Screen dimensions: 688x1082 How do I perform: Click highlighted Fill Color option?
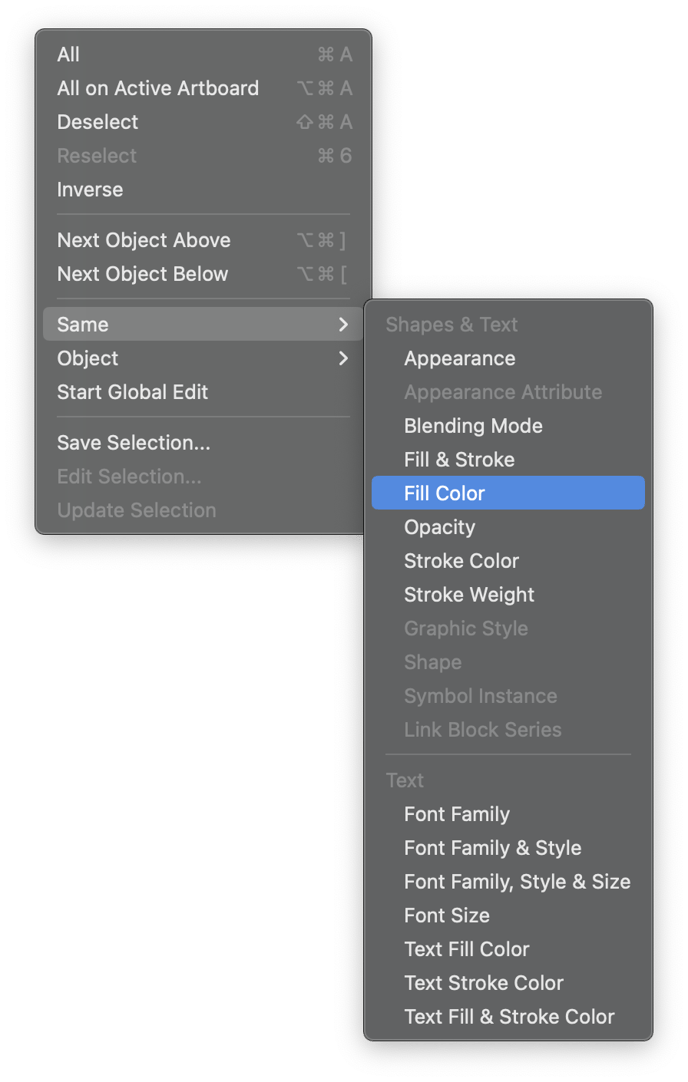point(445,493)
